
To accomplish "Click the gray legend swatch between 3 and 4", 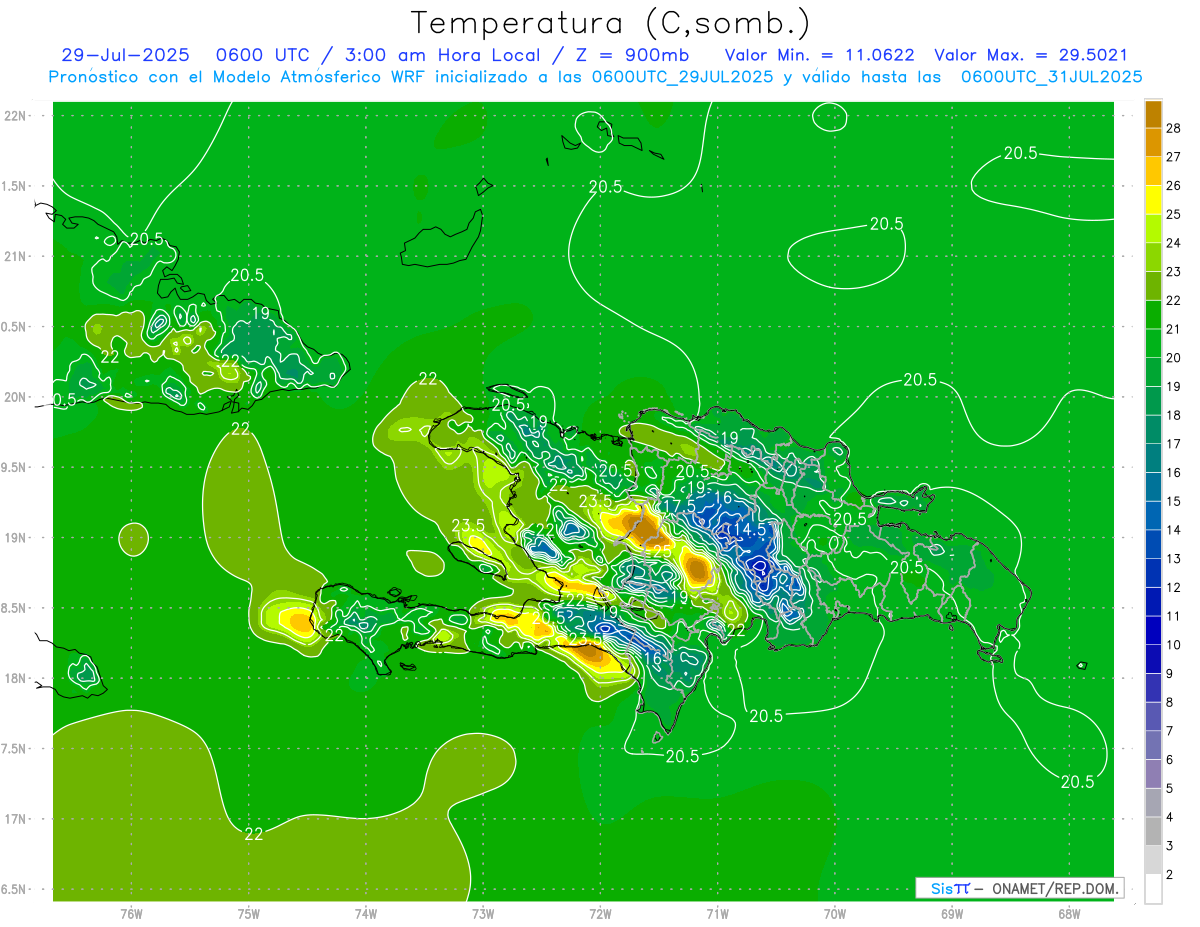I will (x=1153, y=831).
